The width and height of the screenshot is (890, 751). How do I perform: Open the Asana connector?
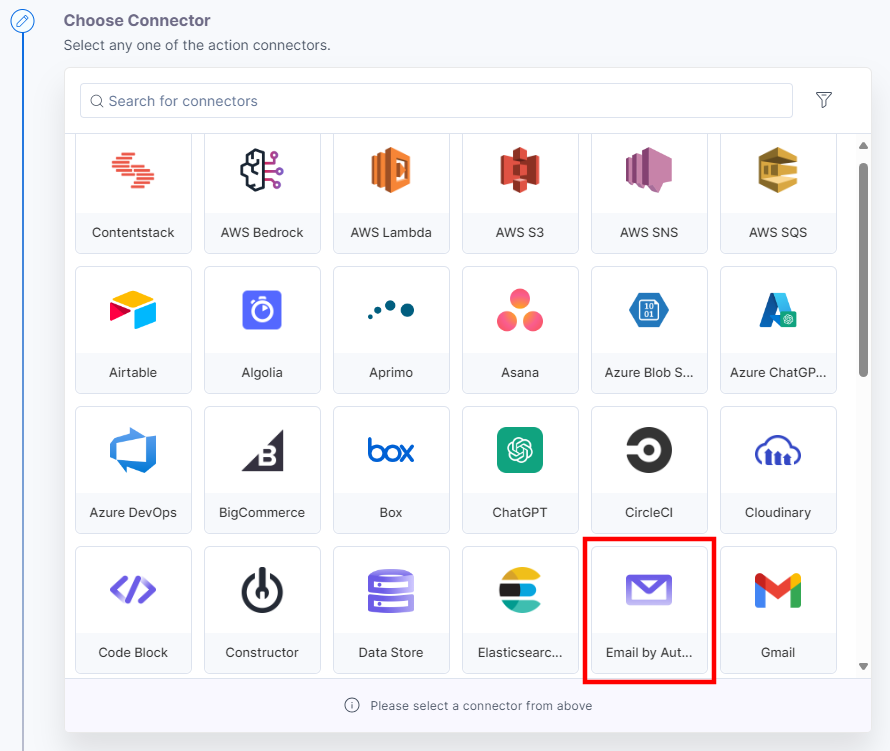point(520,330)
